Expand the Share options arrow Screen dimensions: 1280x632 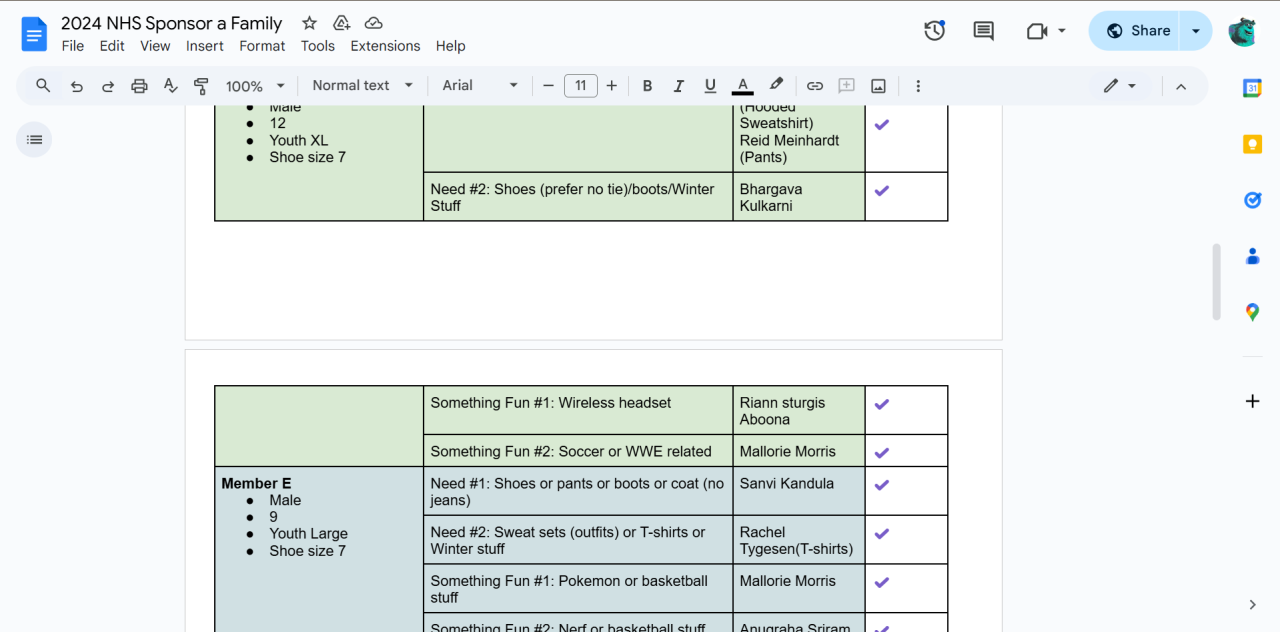coord(1196,31)
